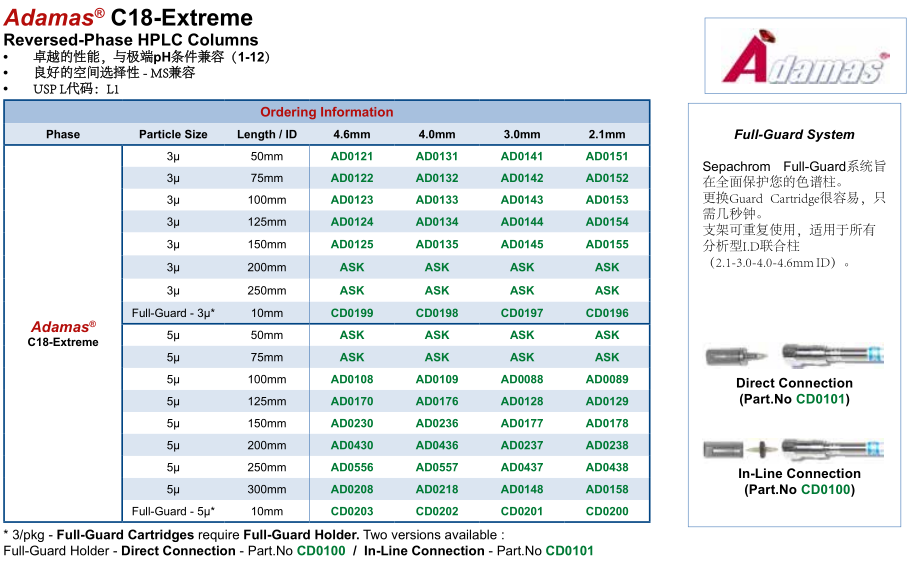Screen dimensions: 910x566
Task: Click the Adamas C18-Extreme phase cell
Action: point(63,334)
